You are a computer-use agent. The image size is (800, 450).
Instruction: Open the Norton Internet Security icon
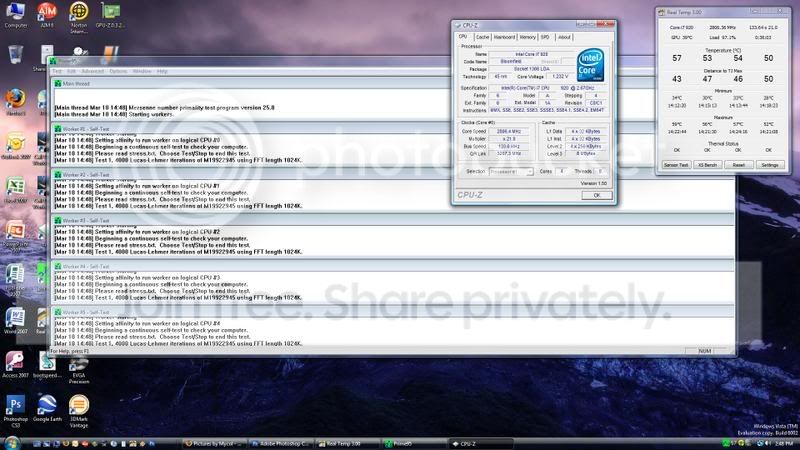pyautogui.click(x=79, y=17)
